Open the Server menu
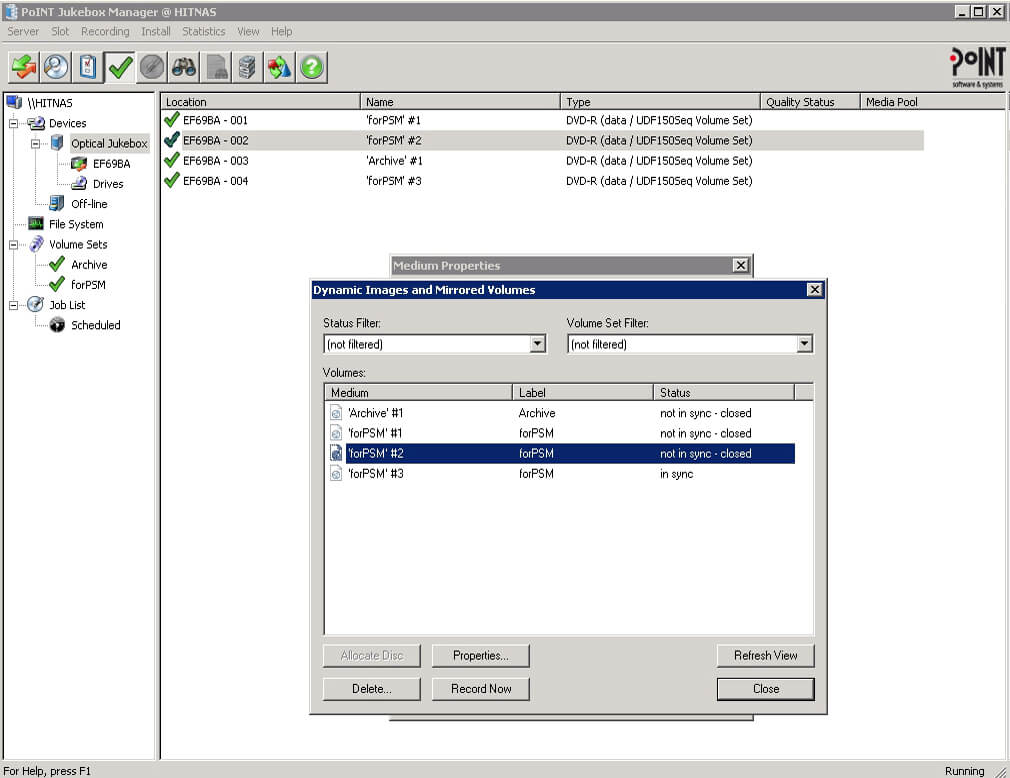Screen dimensions: 1010x778 coord(23,31)
